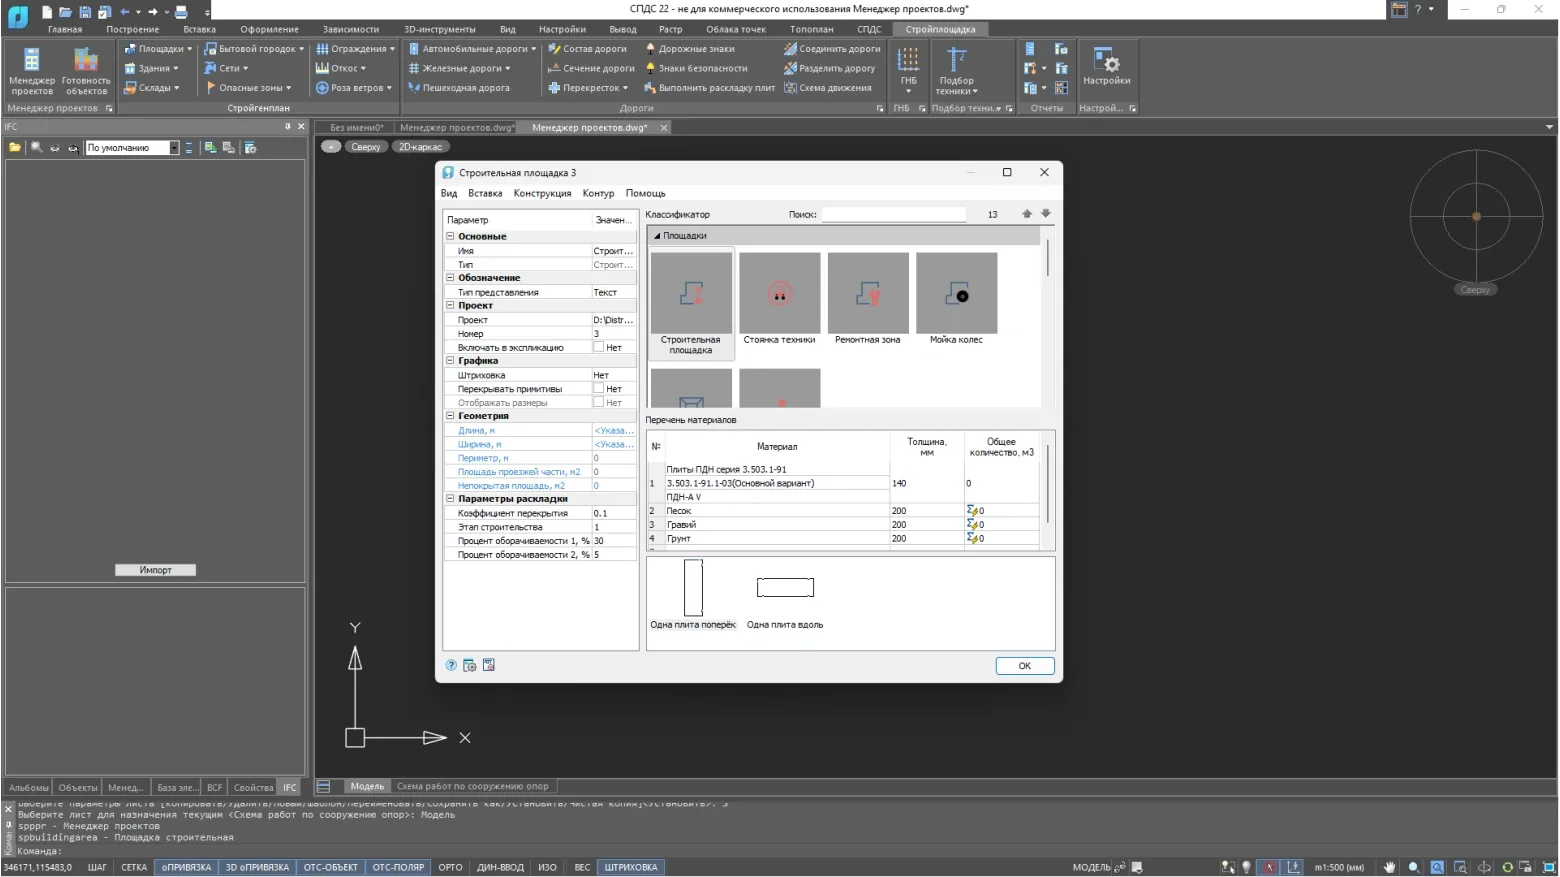The image size is (1560, 877).
Task: Open the Площадки ribbon dropdown
Action: [158, 49]
